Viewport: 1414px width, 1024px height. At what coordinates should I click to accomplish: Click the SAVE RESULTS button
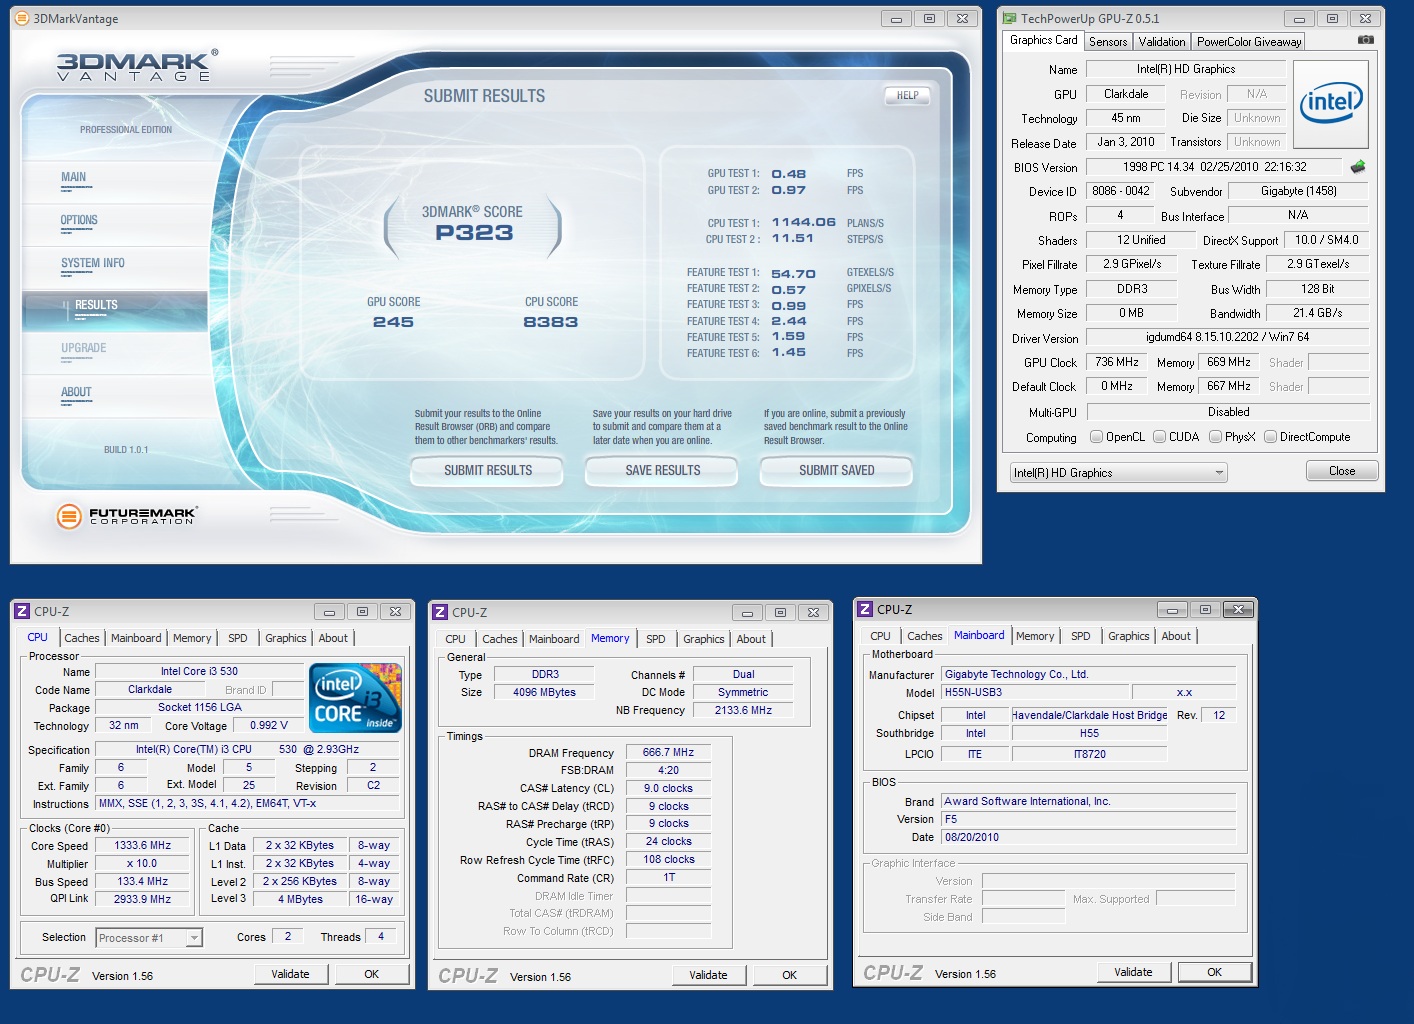[x=662, y=471]
